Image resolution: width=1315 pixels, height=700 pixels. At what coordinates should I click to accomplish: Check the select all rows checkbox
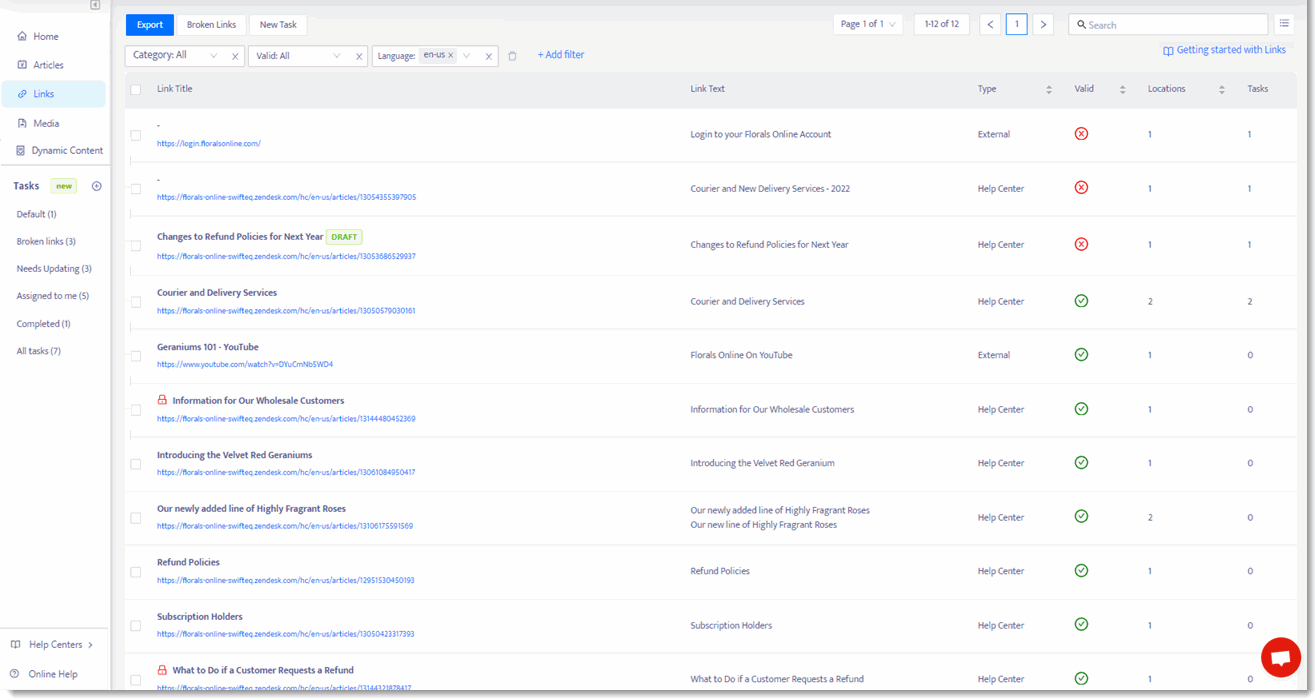click(136, 90)
